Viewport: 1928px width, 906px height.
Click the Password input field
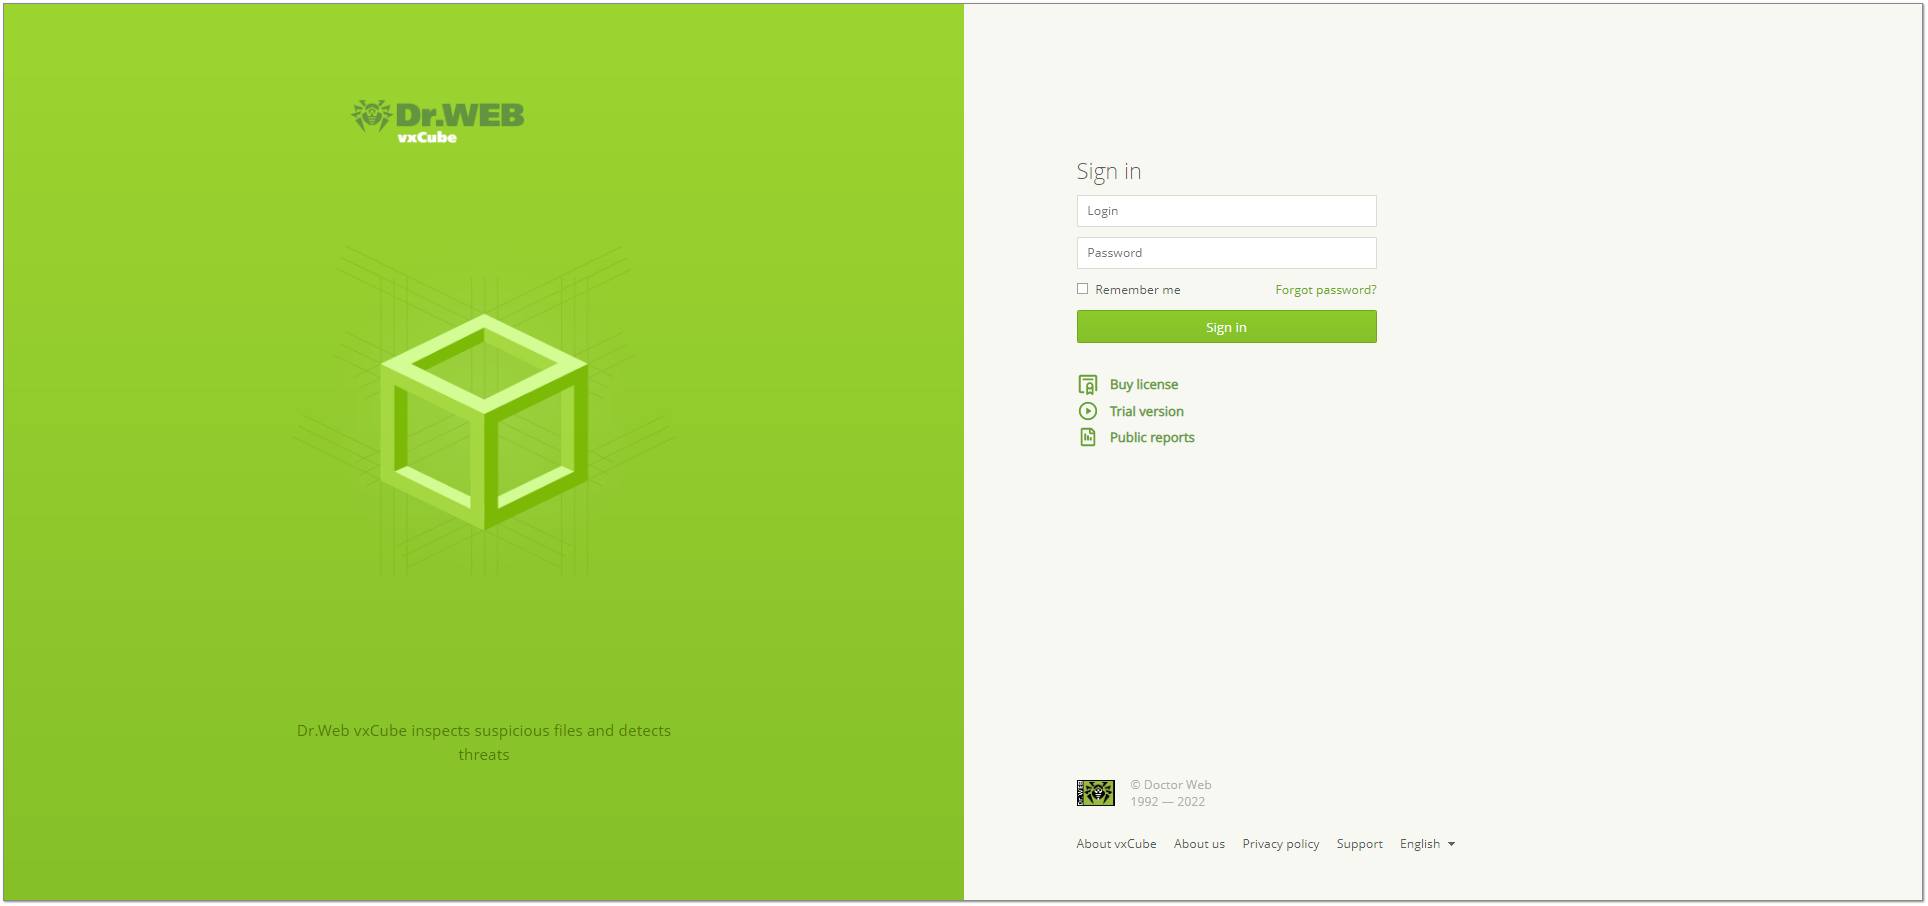[1226, 253]
